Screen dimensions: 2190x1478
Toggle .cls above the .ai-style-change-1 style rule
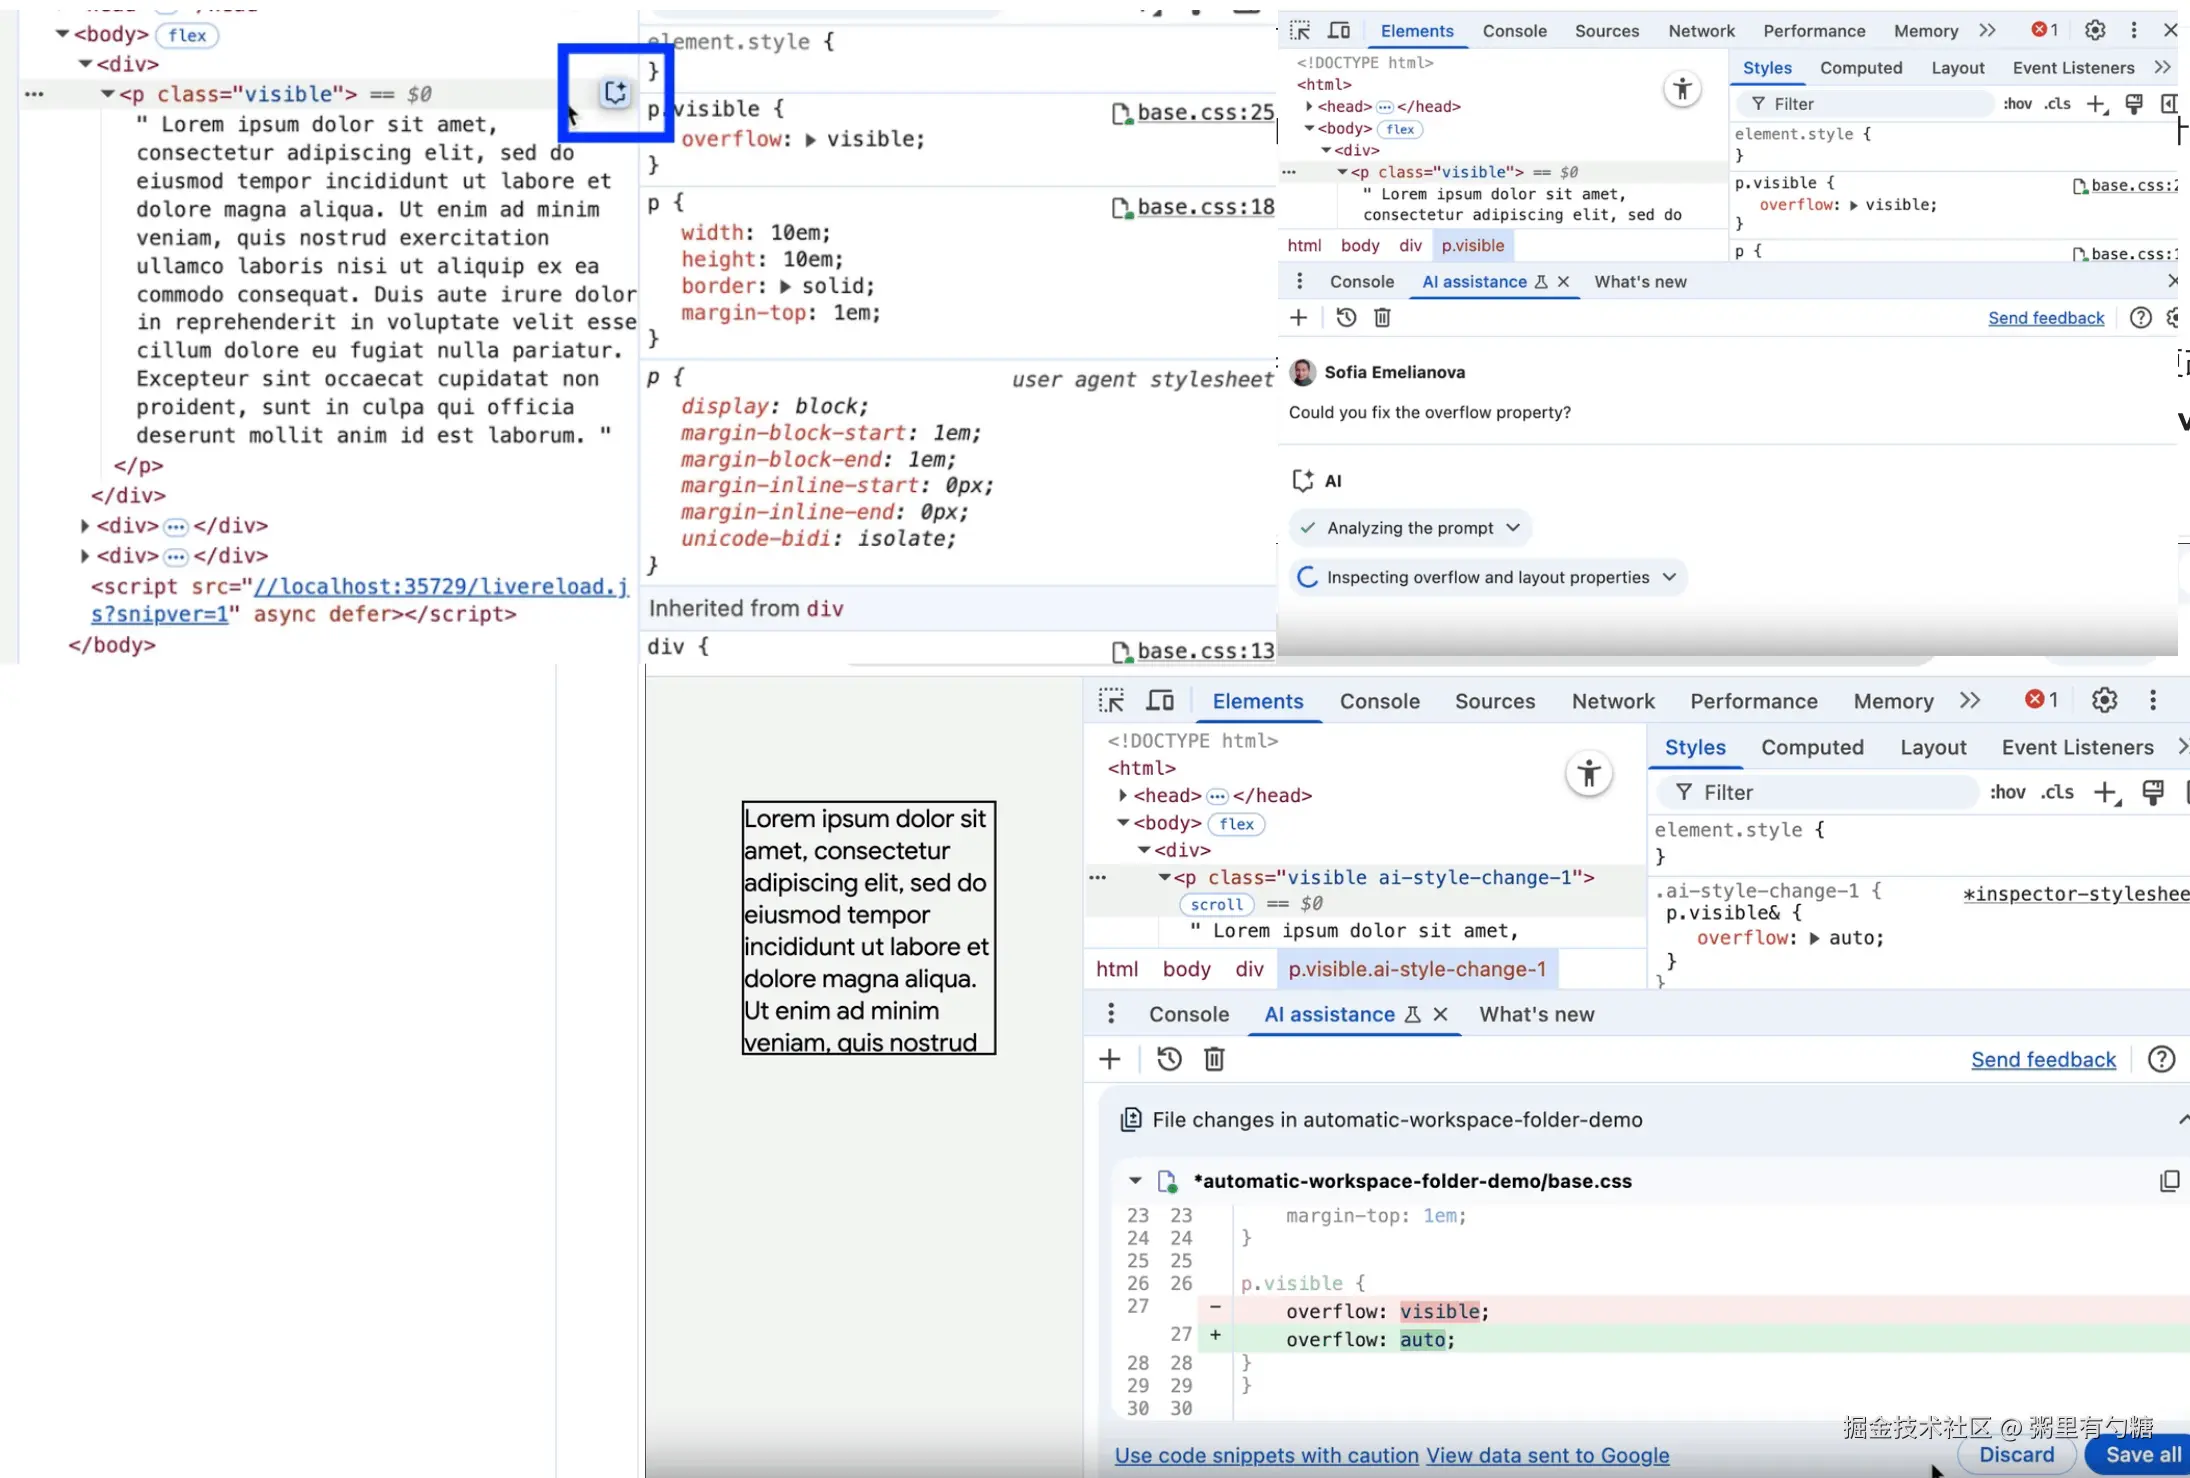(2057, 792)
